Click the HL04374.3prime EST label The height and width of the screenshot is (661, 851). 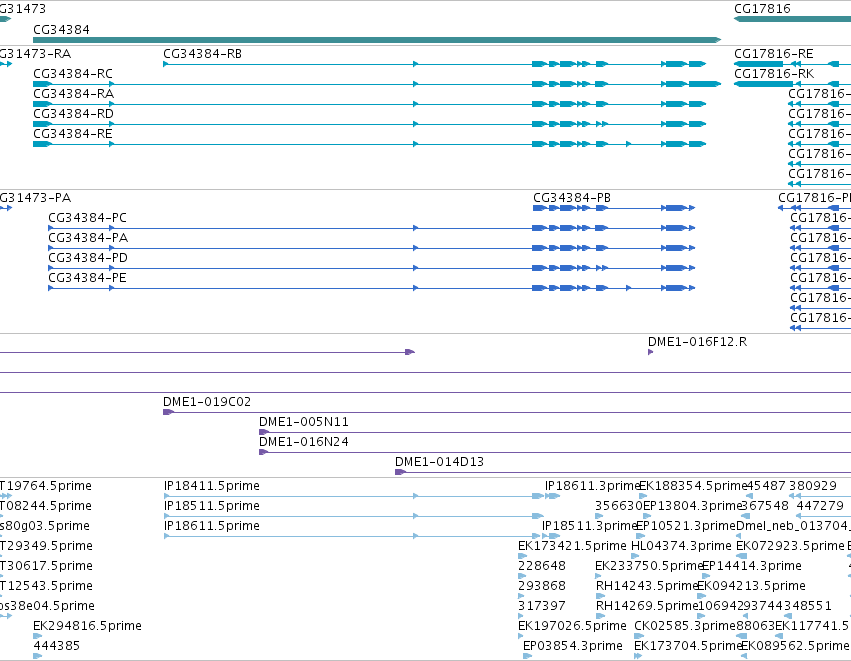681,546
